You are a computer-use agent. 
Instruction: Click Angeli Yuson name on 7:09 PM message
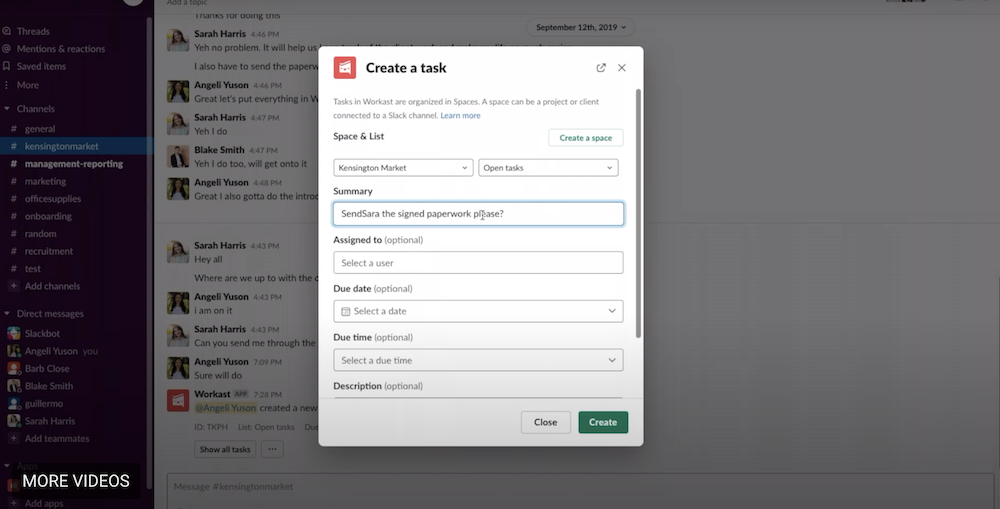(x=221, y=362)
